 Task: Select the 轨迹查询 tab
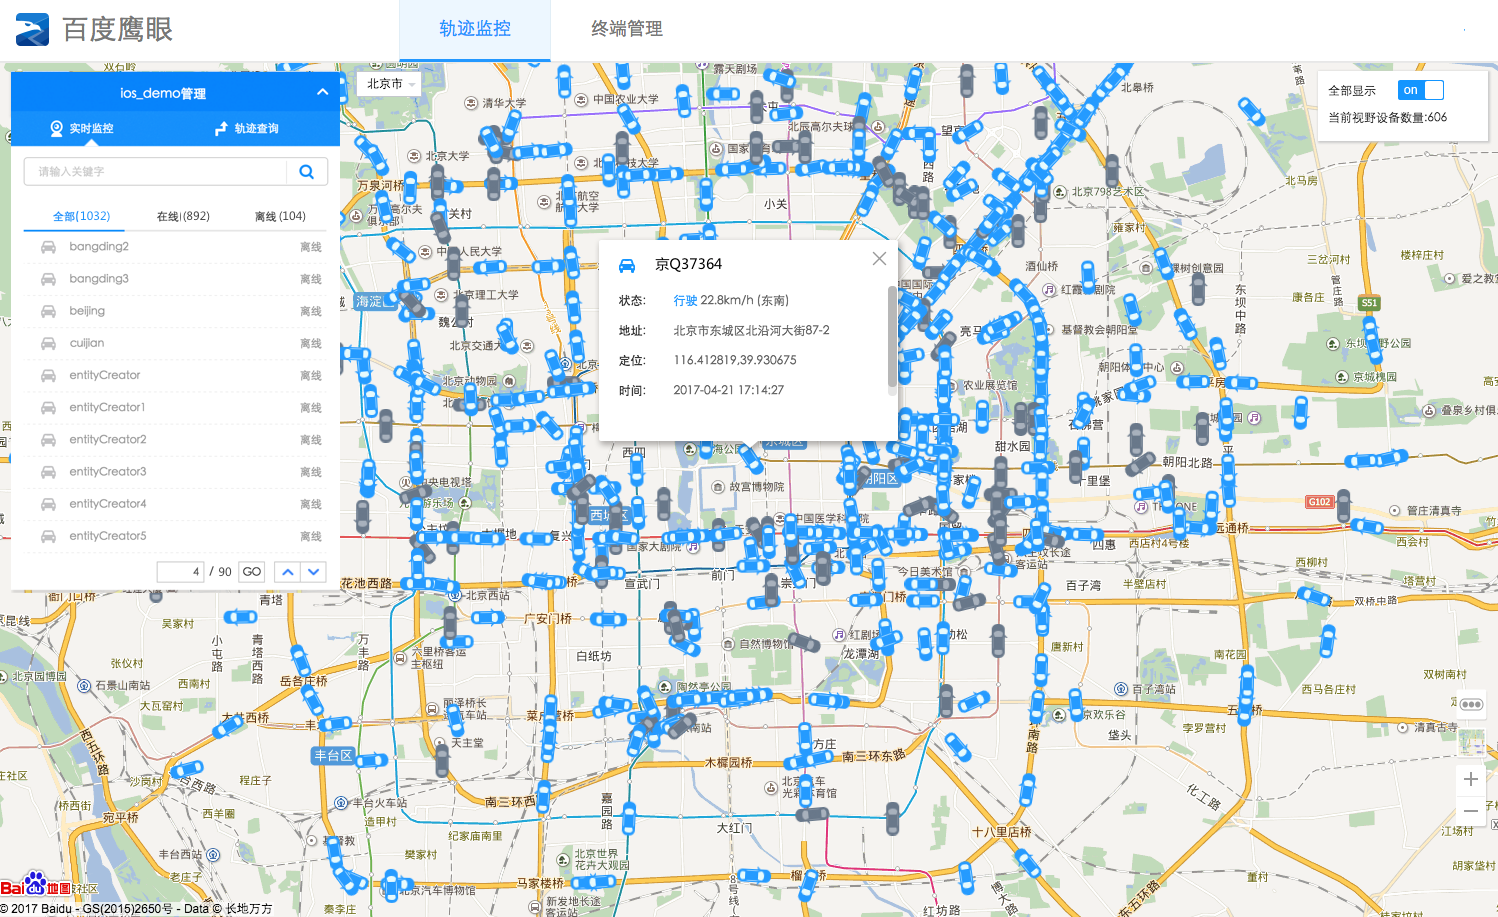tap(247, 129)
